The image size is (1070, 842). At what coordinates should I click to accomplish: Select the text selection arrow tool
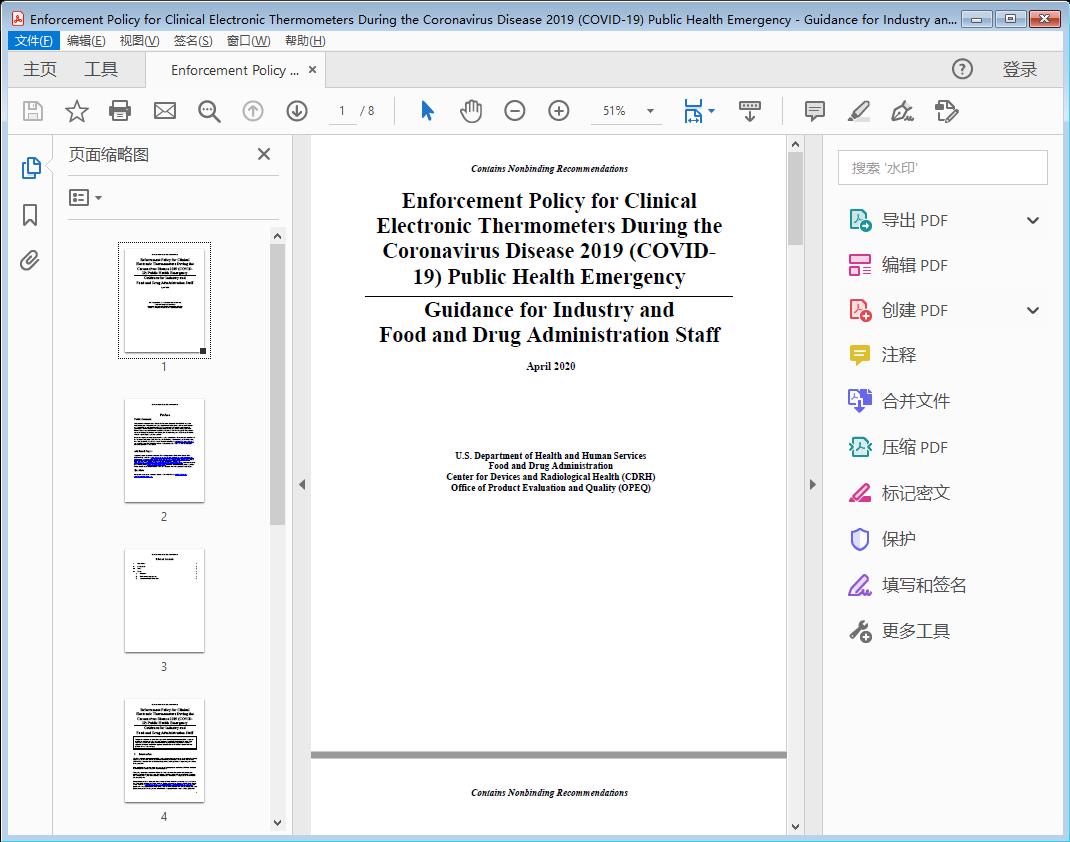click(x=425, y=111)
